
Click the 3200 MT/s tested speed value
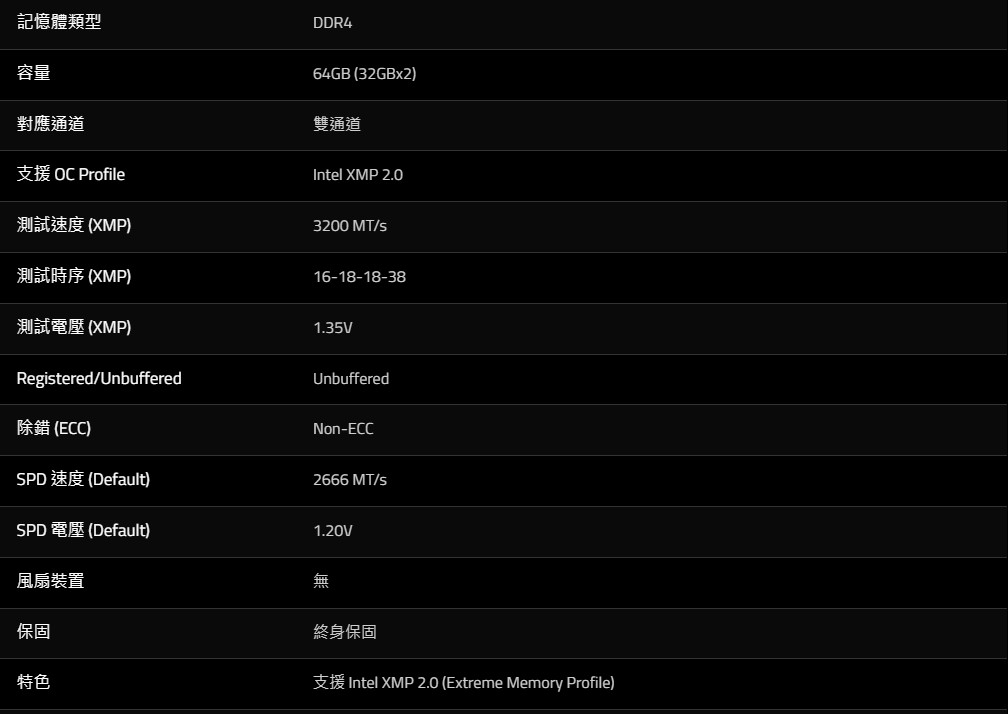click(x=349, y=226)
